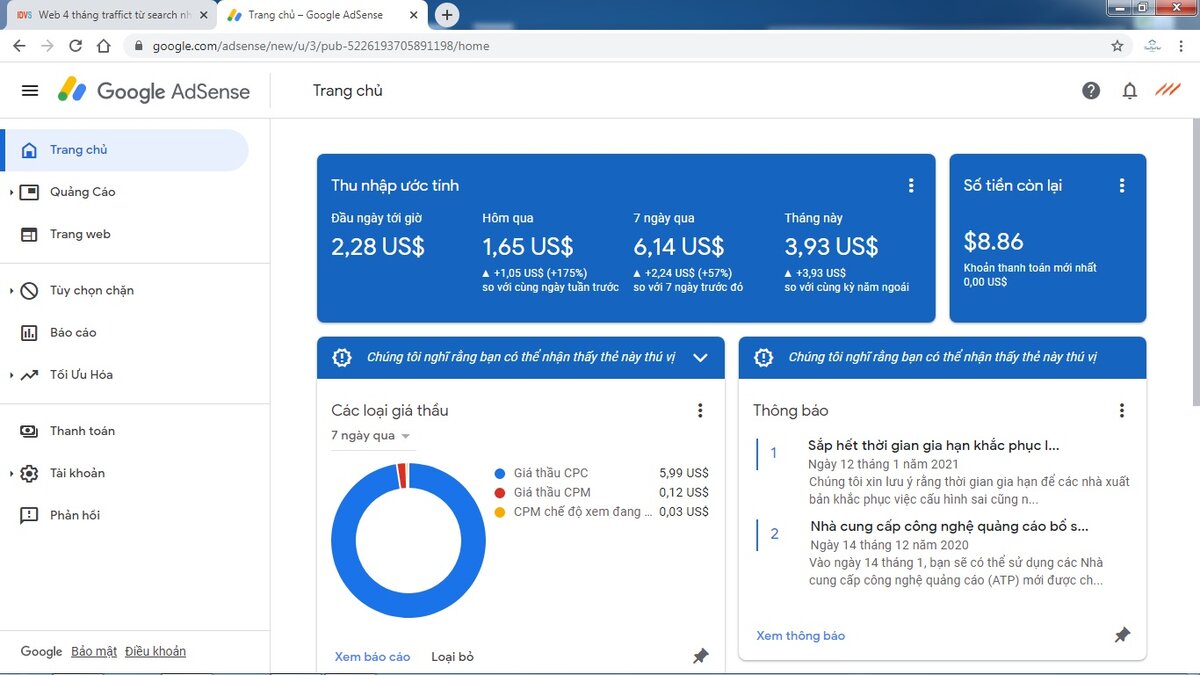
Task: Collapse the suggestion banner with the chevron
Action: pos(700,357)
